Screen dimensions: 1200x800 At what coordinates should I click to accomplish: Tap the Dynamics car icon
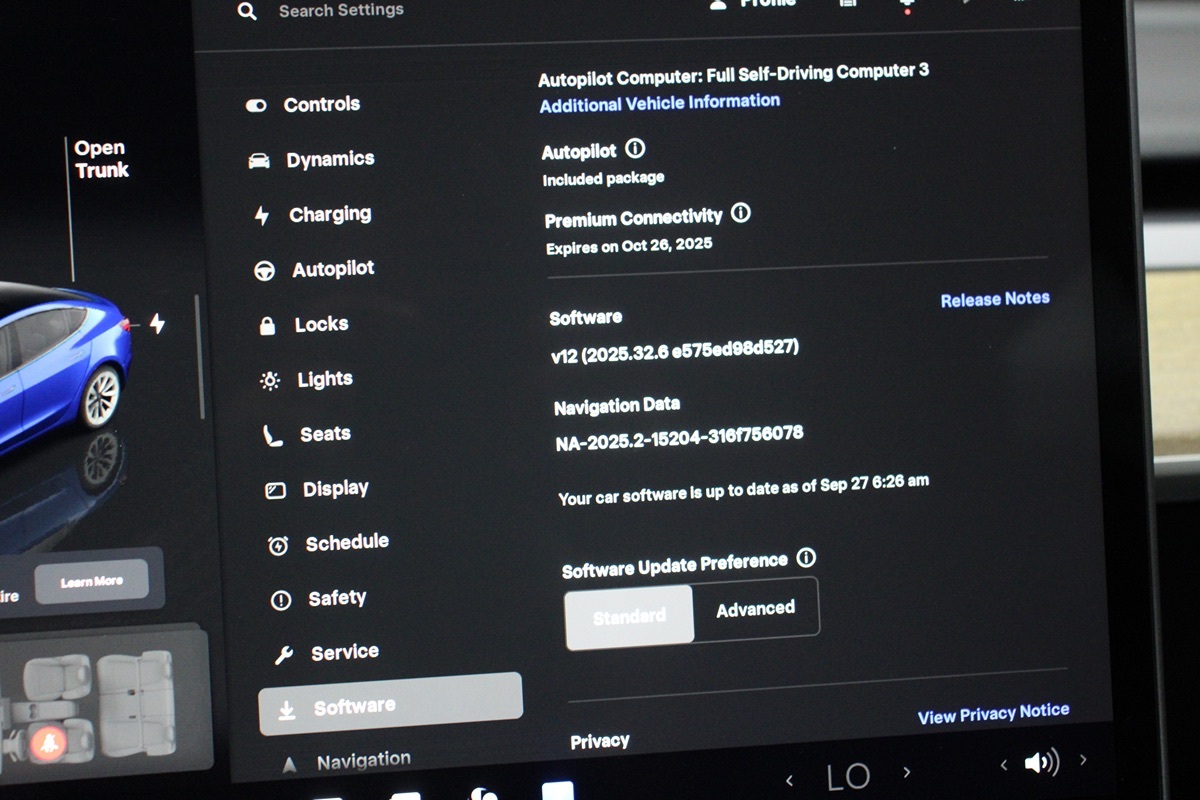(259, 160)
